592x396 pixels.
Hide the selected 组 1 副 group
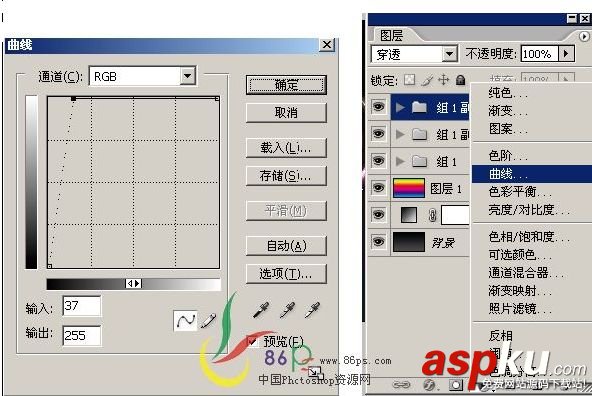pyautogui.click(x=378, y=107)
